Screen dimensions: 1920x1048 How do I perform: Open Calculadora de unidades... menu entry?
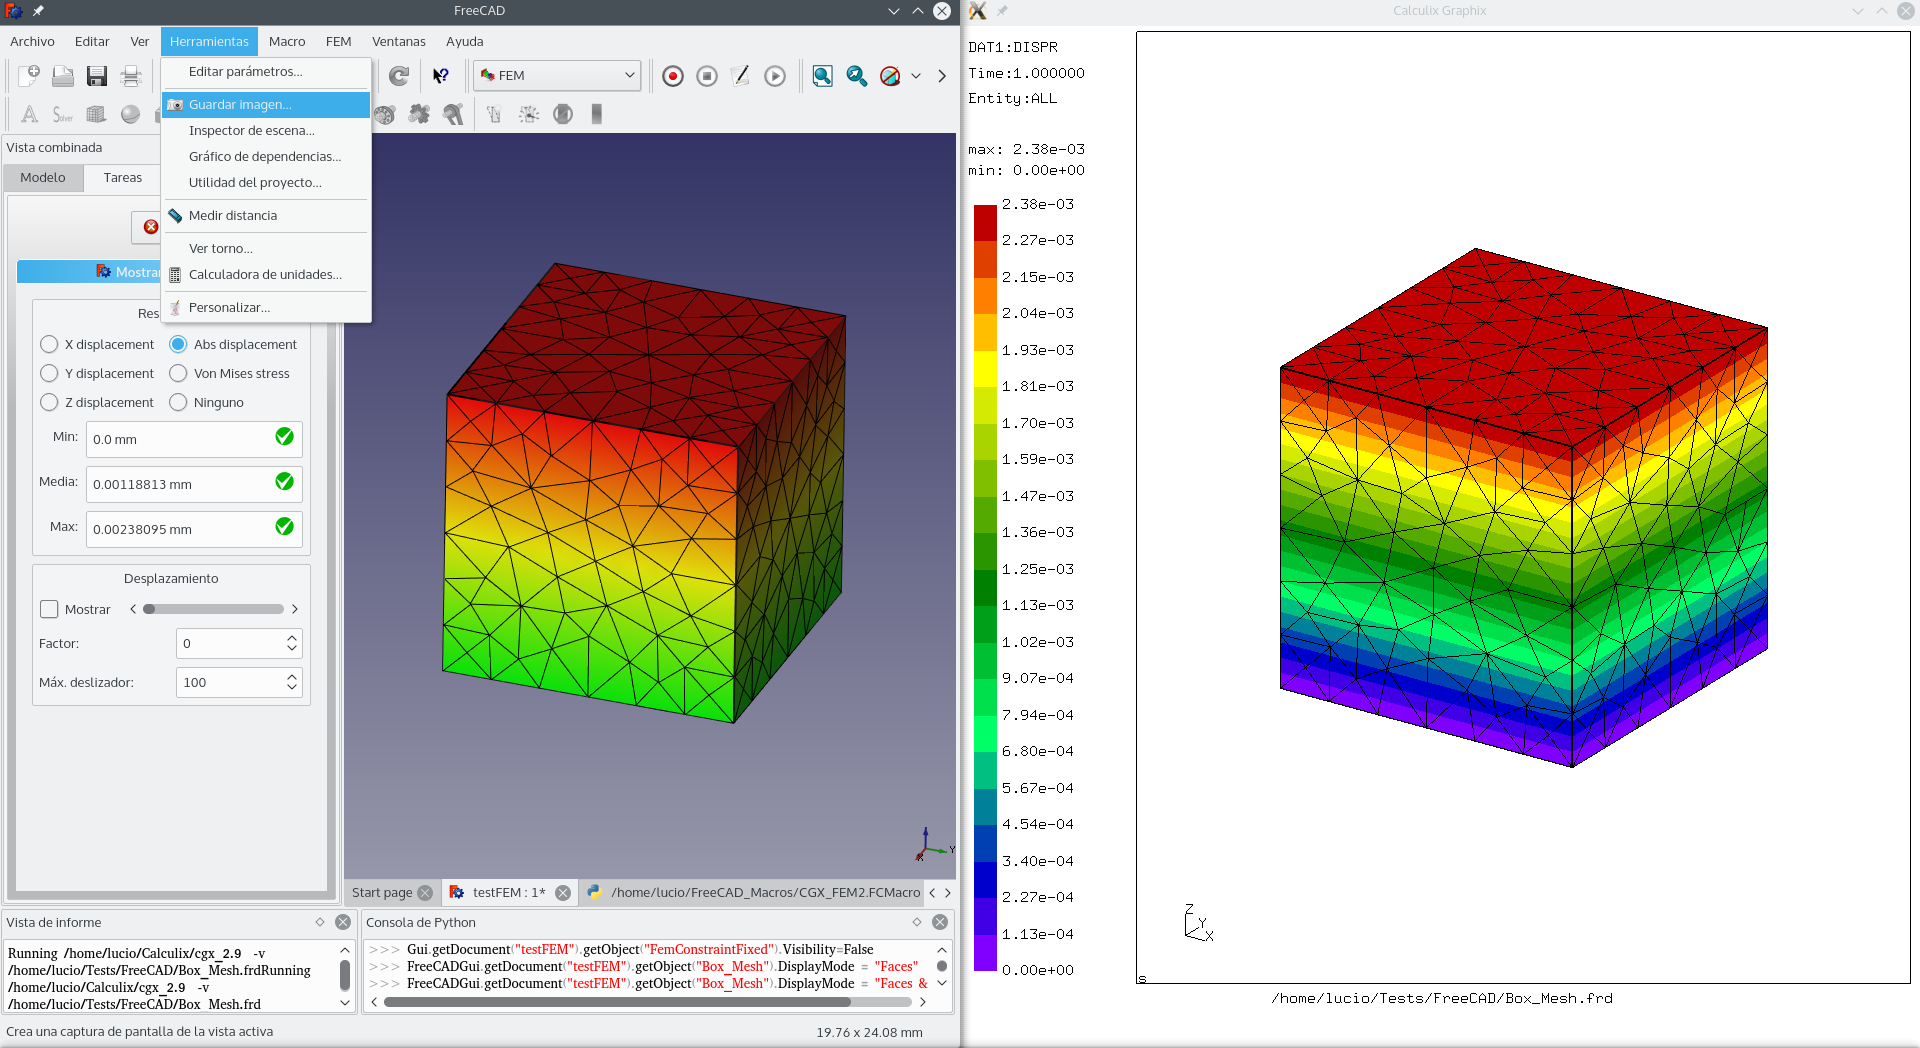[266, 274]
